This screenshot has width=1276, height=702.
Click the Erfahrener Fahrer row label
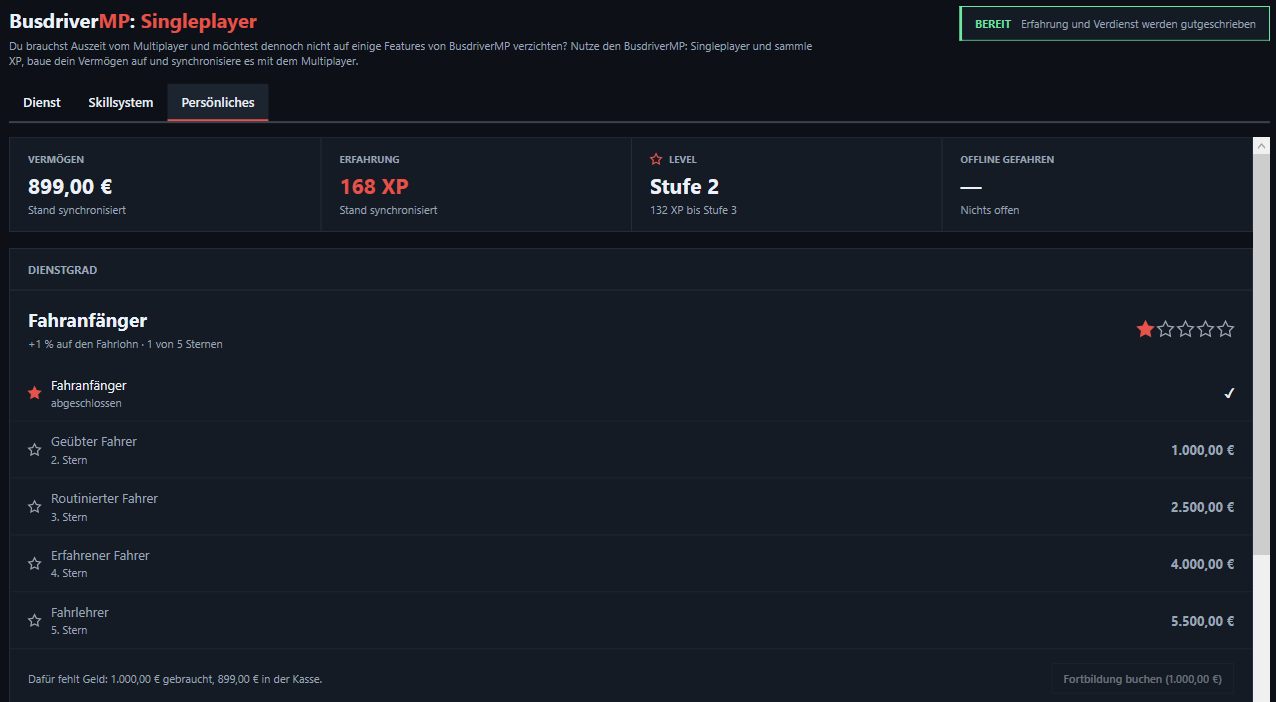tap(100, 555)
